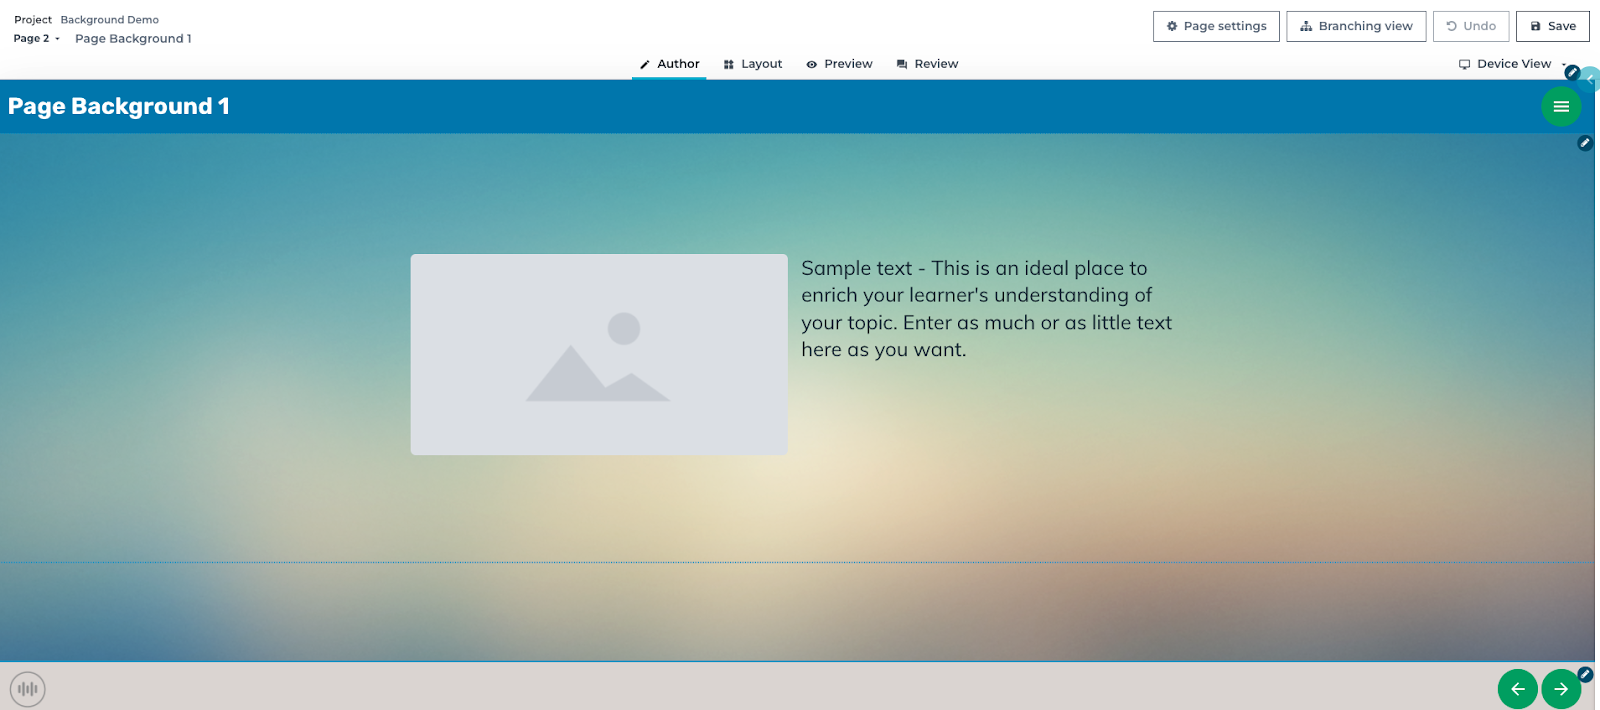Go back with the green left arrow
Screen dimensions: 1600x710
coord(1517,689)
